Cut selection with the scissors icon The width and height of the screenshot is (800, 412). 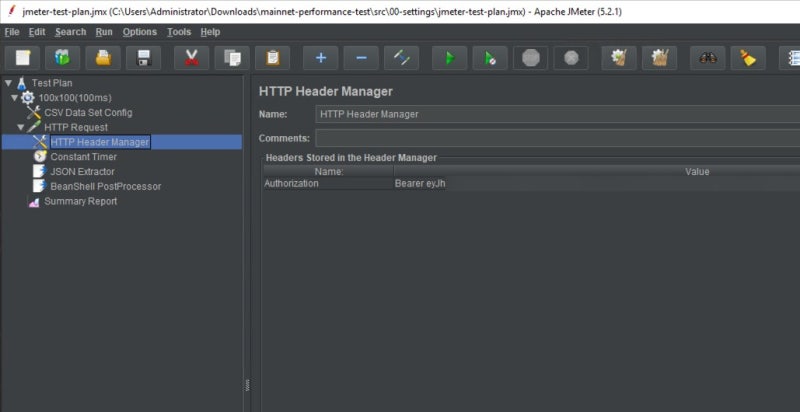[x=192, y=58]
